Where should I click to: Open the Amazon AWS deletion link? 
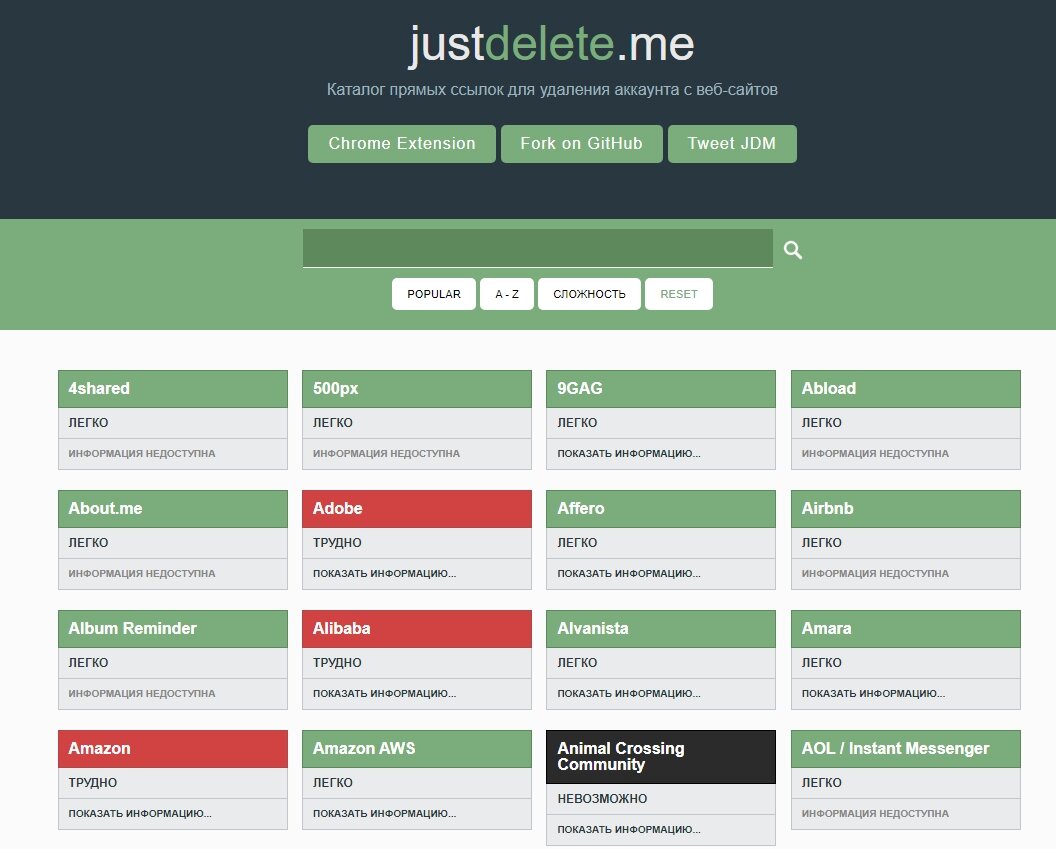tap(417, 748)
